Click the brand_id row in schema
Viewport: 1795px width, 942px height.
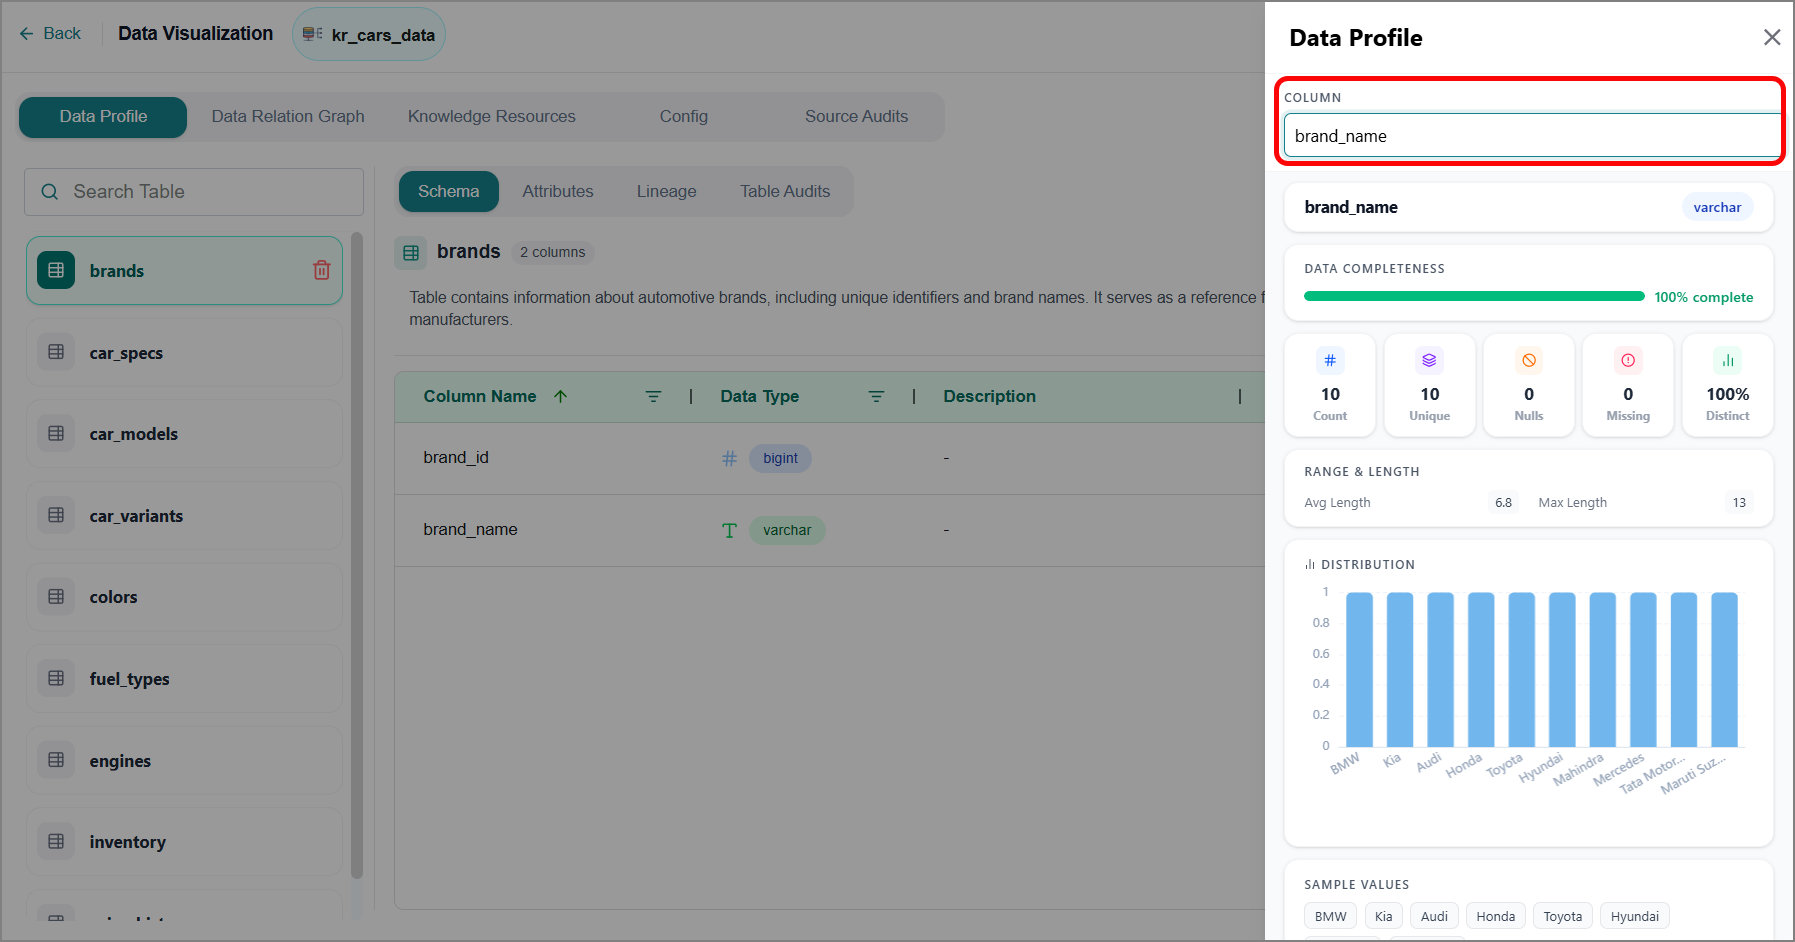[x=830, y=458]
